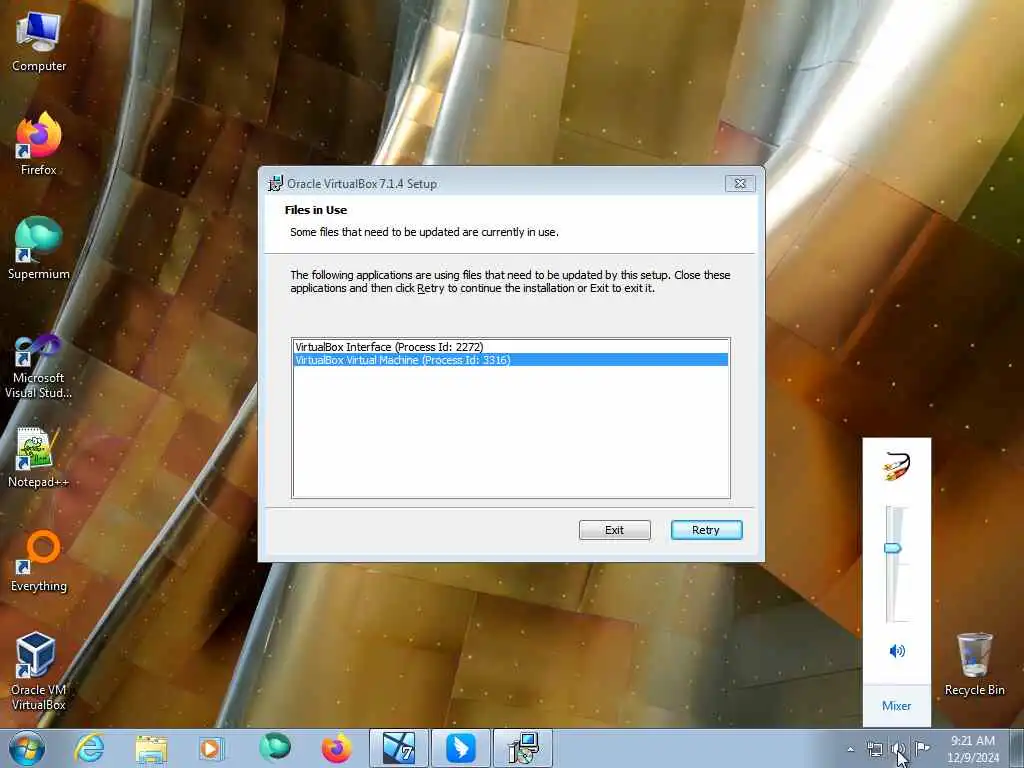Open Firefox from the taskbar
Screen dimensions: 1024x768
pos(336,748)
